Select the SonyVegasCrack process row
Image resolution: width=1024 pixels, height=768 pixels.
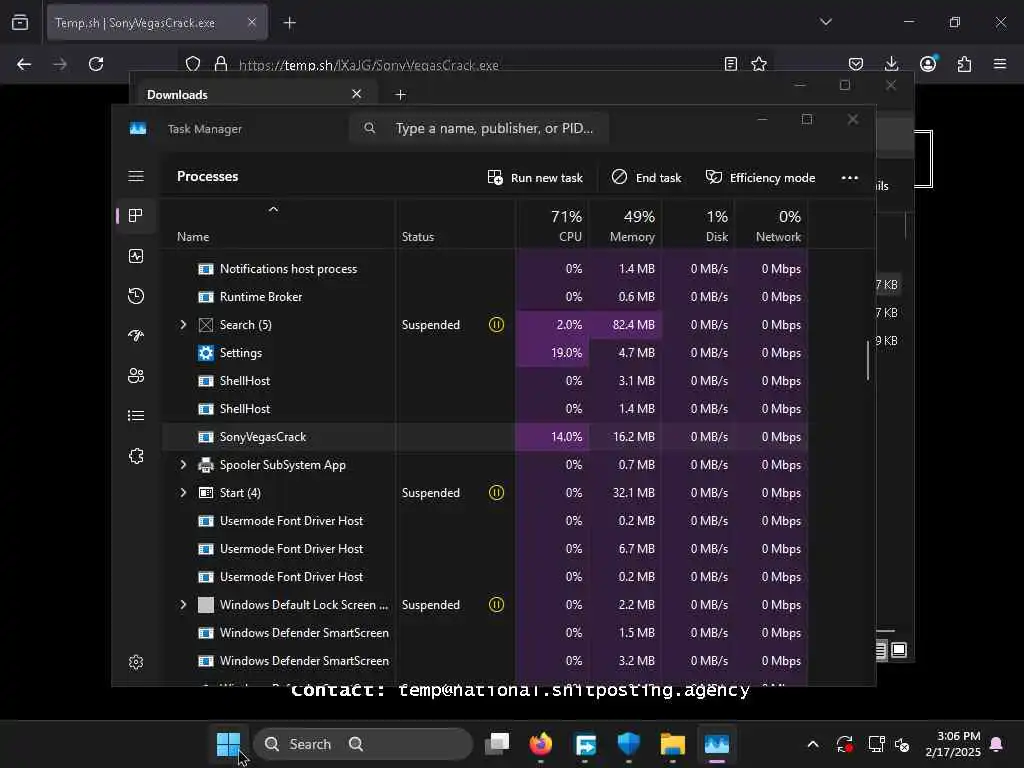pos(485,437)
